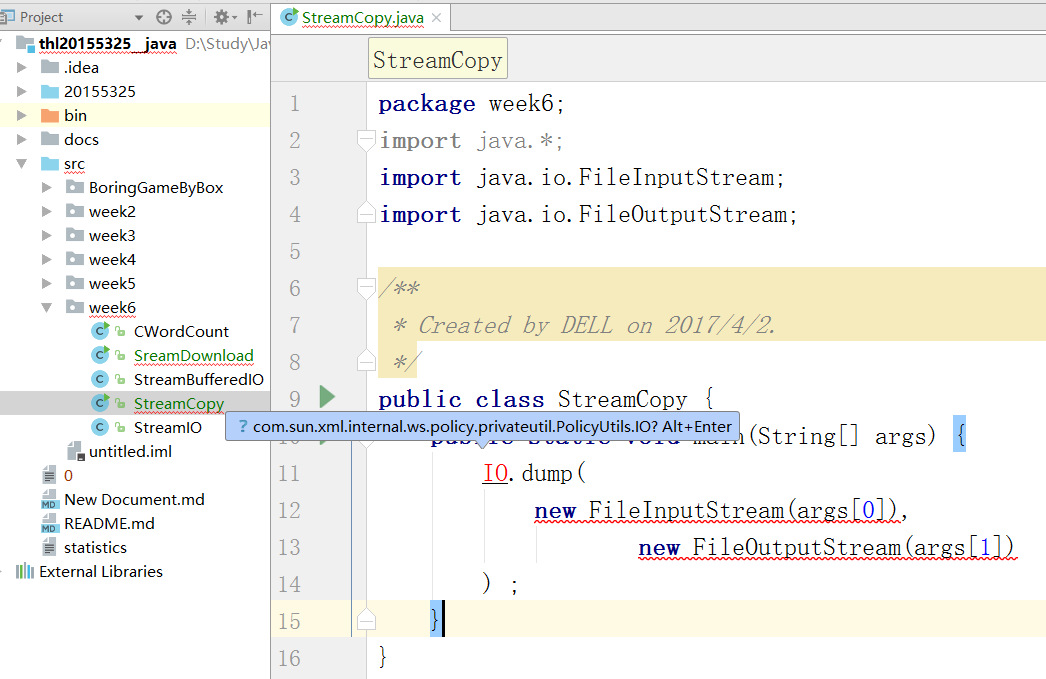
Task: Select the SreamDownload class
Action: tap(193, 356)
